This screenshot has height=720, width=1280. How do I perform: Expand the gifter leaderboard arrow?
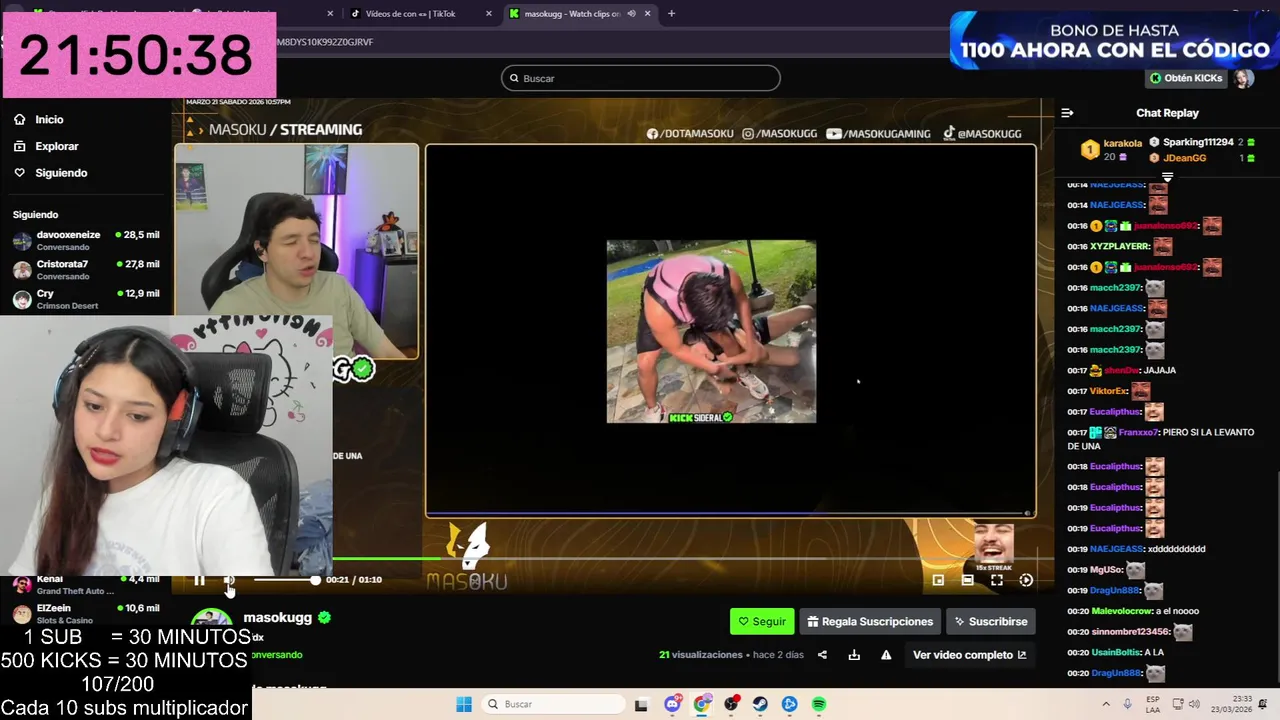pos(1167,177)
